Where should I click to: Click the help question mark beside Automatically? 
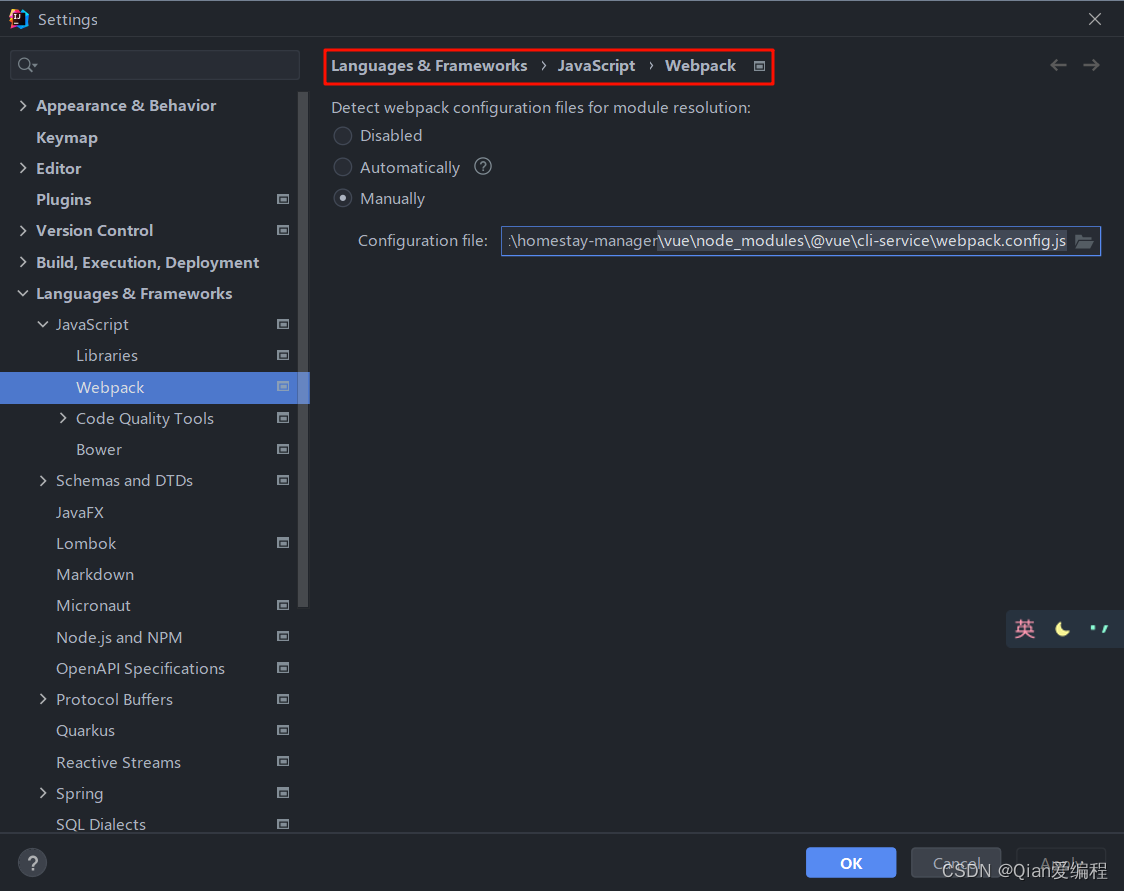pos(483,167)
